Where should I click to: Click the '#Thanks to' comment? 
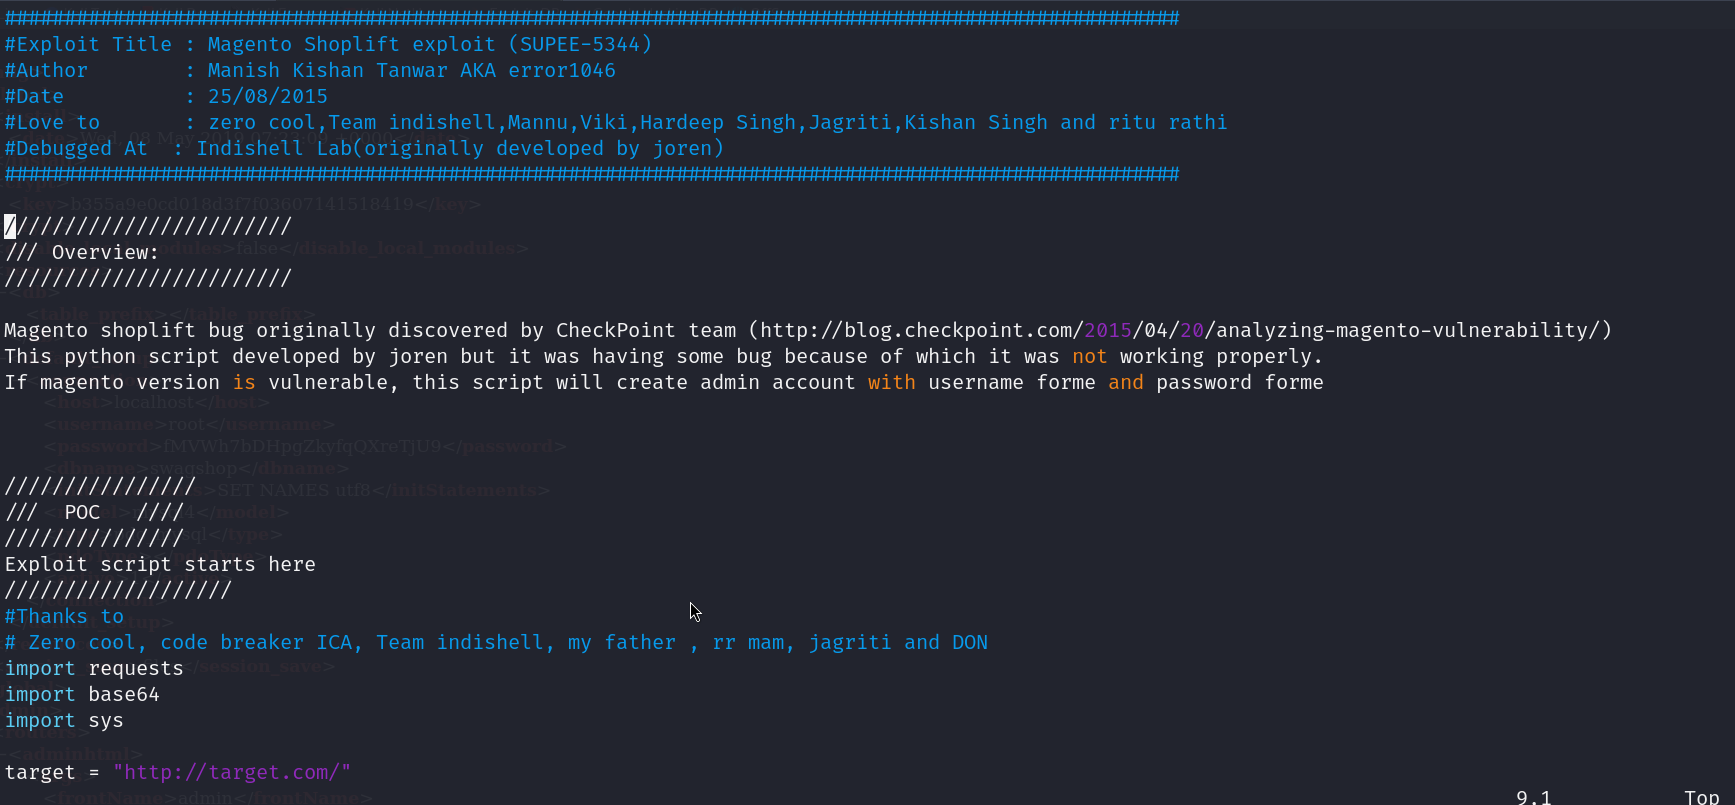[64, 617]
